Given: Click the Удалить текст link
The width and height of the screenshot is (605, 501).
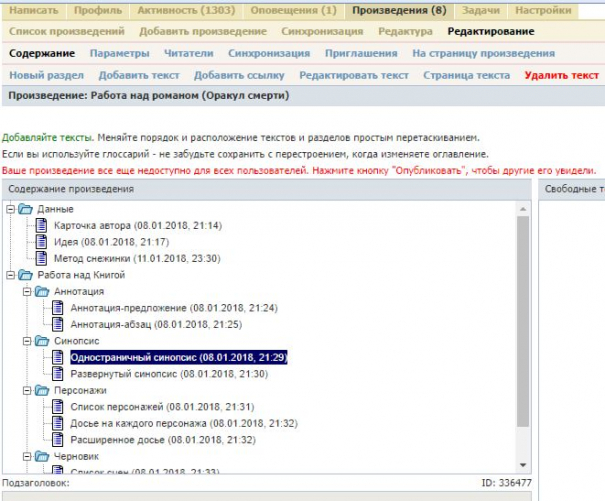Looking at the screenshot, I should 561,75.
